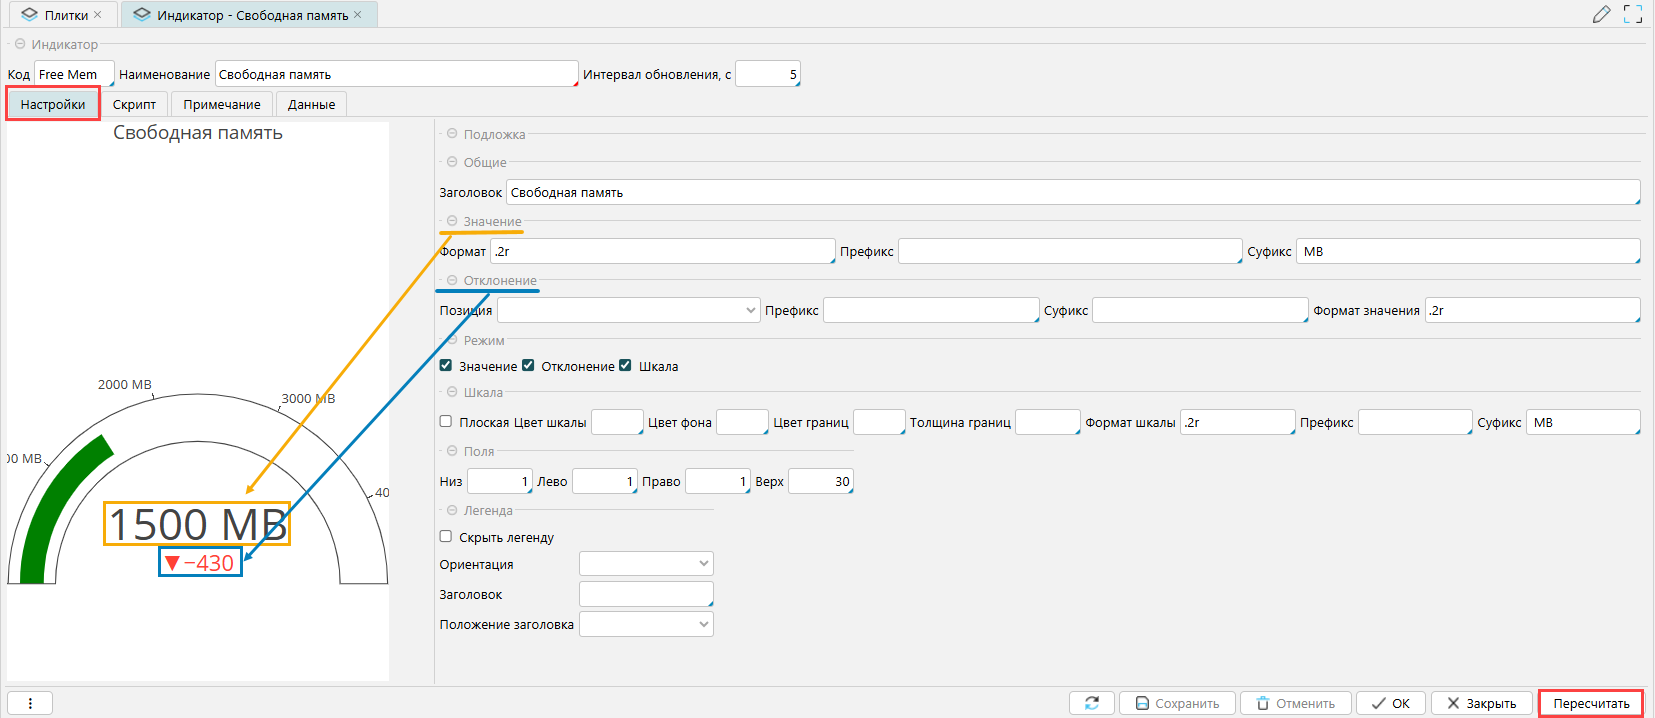1655x718 pixels.
Task: Open the three-dots menu button
Action: tap(30, 703)
